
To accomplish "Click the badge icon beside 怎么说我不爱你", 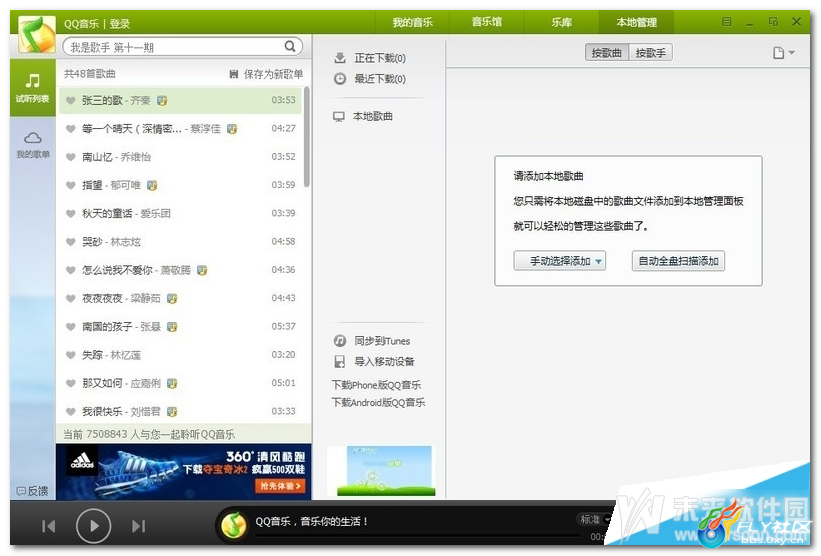I will click(x=202, y=270).
